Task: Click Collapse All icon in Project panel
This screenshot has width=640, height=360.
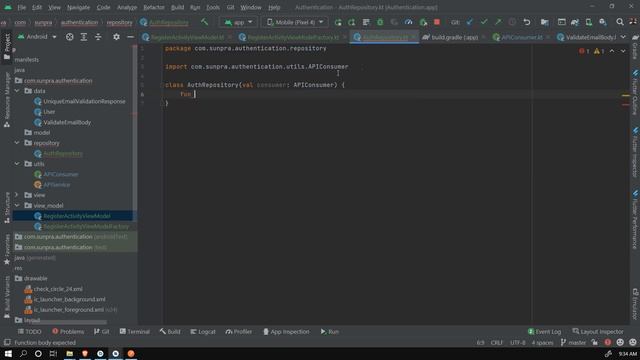Action: pos(98,37)
